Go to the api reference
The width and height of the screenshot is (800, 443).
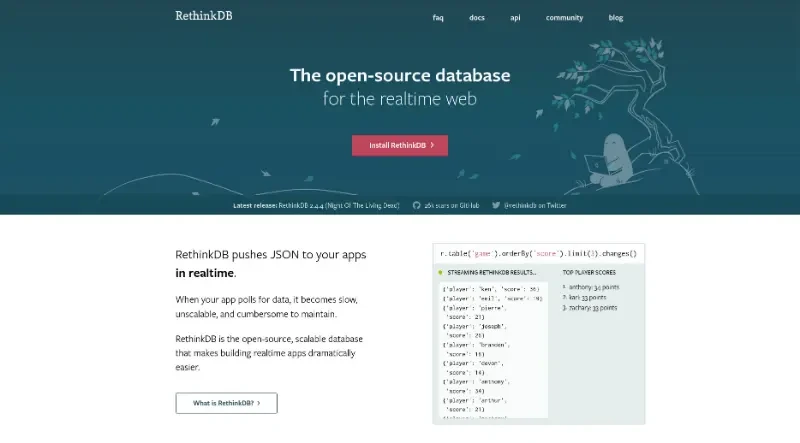515,18
